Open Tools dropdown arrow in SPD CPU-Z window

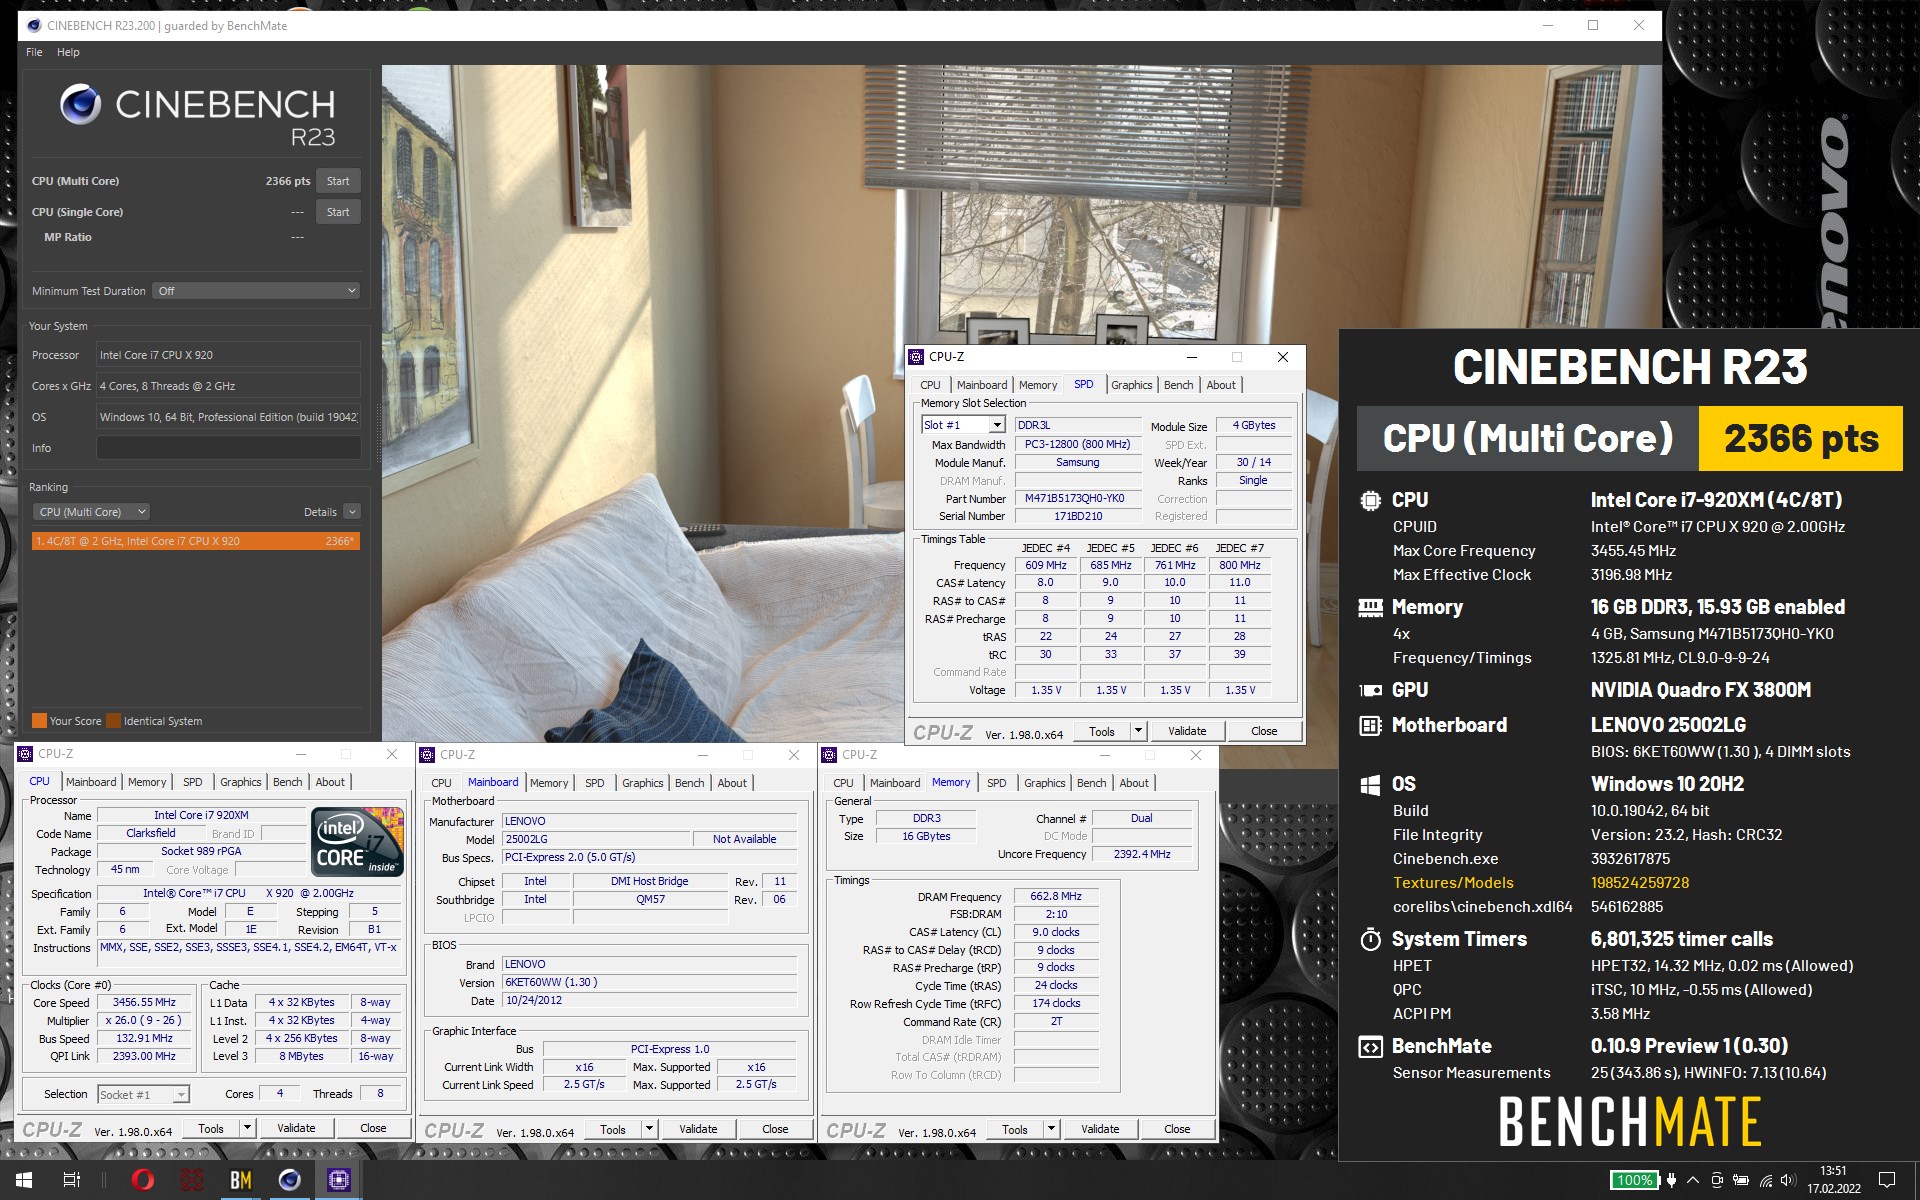[x=1137, y=731]
